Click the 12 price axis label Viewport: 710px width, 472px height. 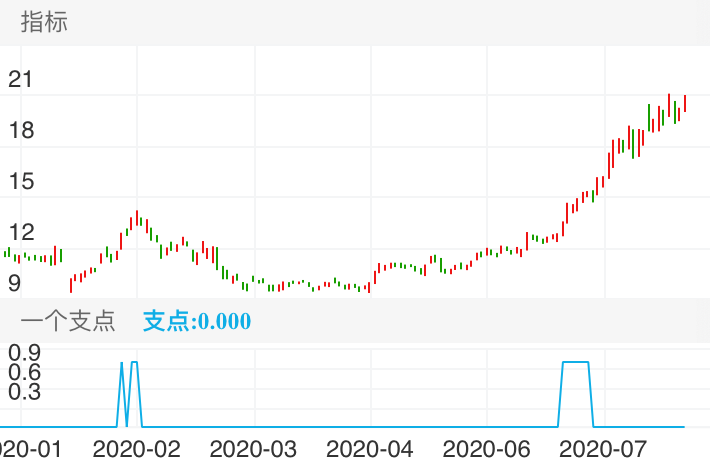[x=21, y=232]
